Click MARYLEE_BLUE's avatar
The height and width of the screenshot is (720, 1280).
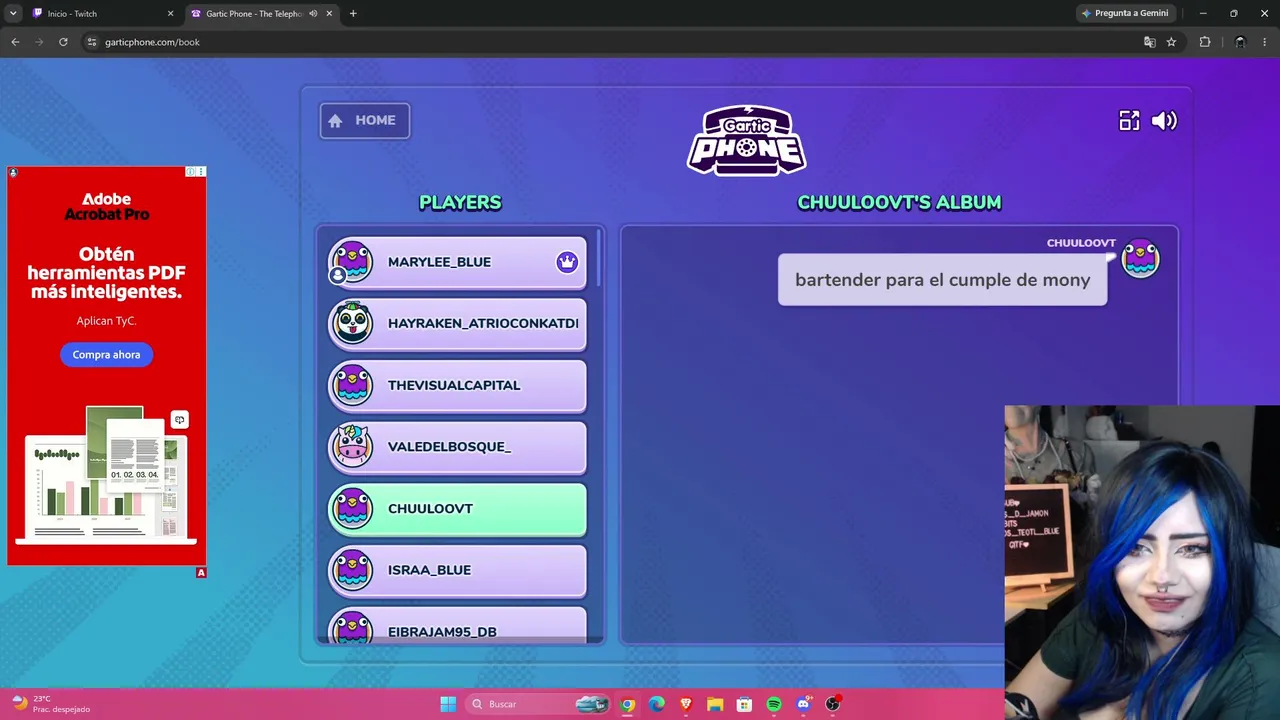point(352,262)
